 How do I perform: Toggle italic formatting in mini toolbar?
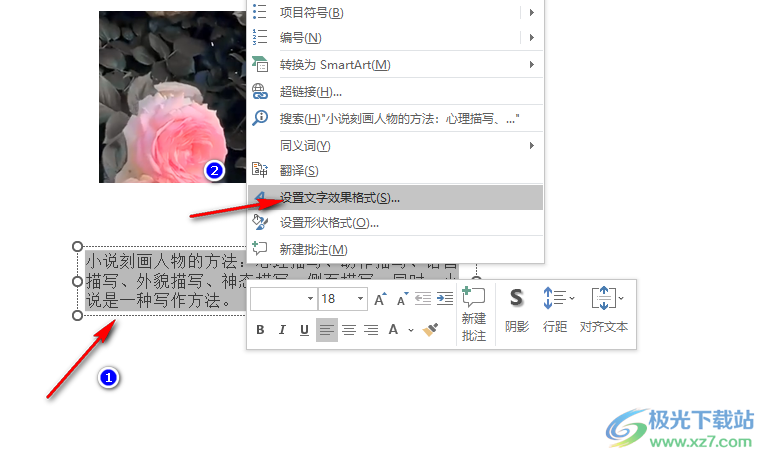(x=282, y=330)
